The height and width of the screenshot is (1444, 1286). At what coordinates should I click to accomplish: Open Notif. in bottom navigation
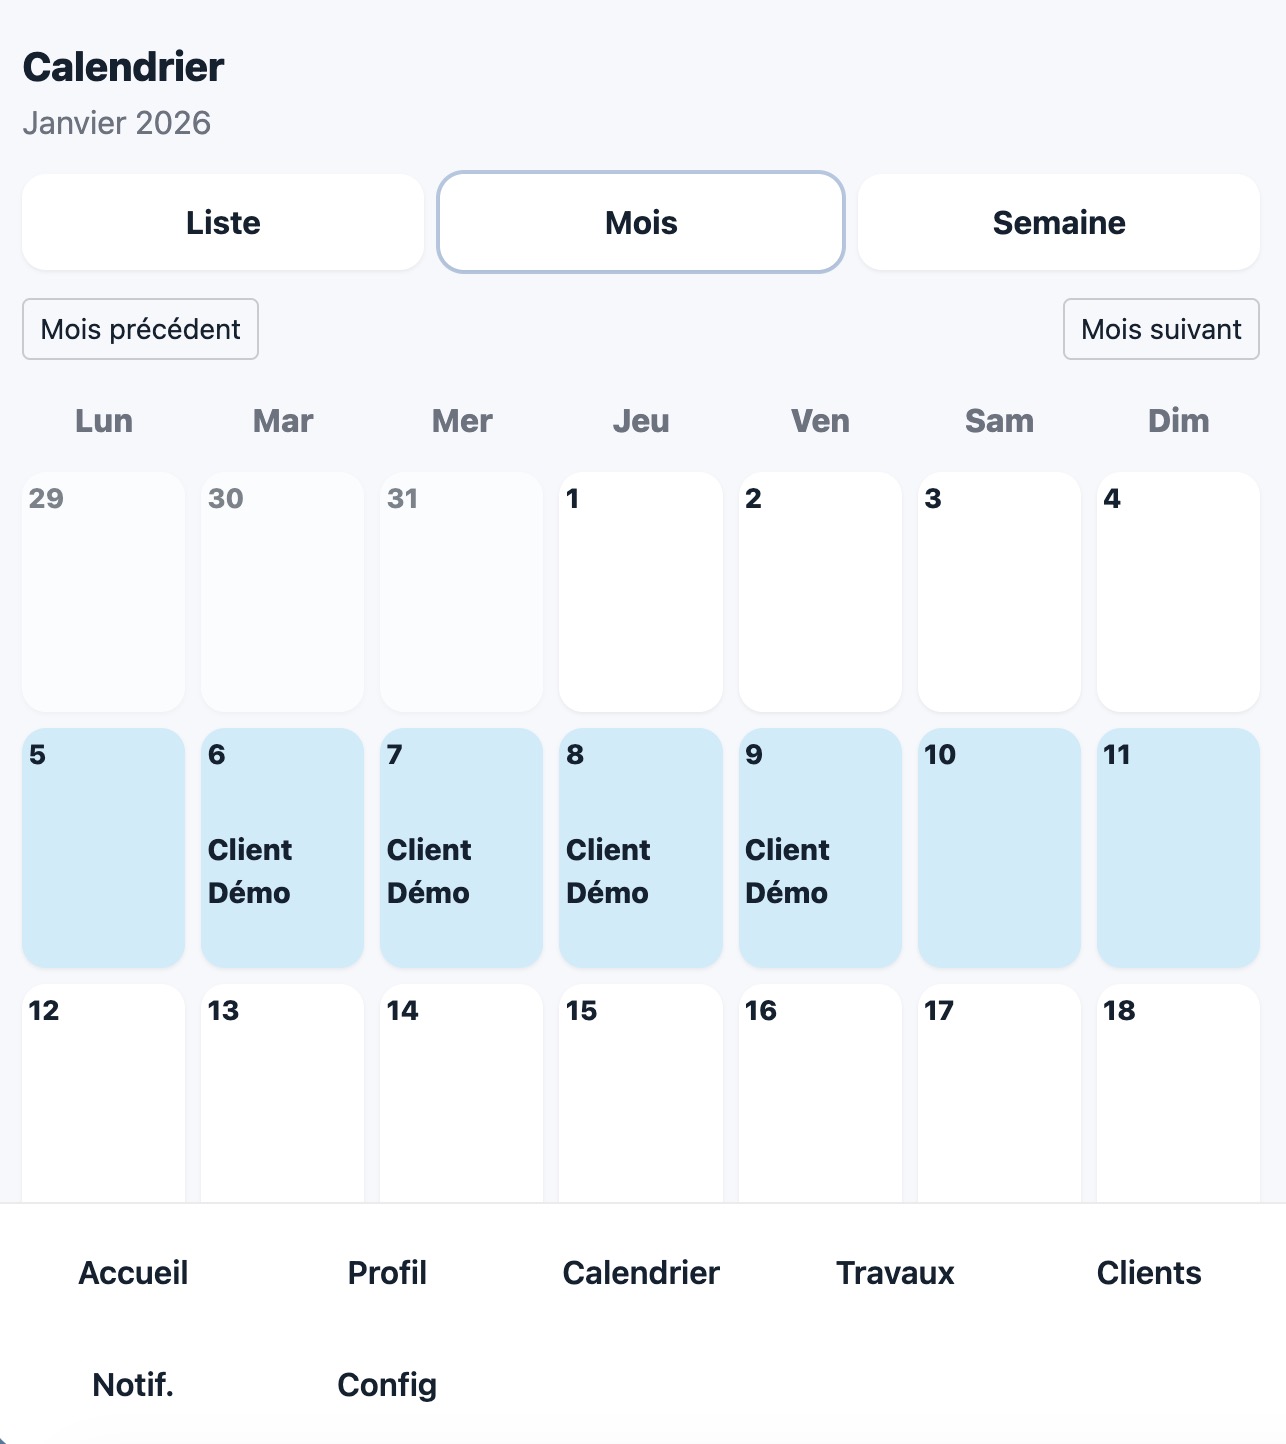(x=133, y=1384)
